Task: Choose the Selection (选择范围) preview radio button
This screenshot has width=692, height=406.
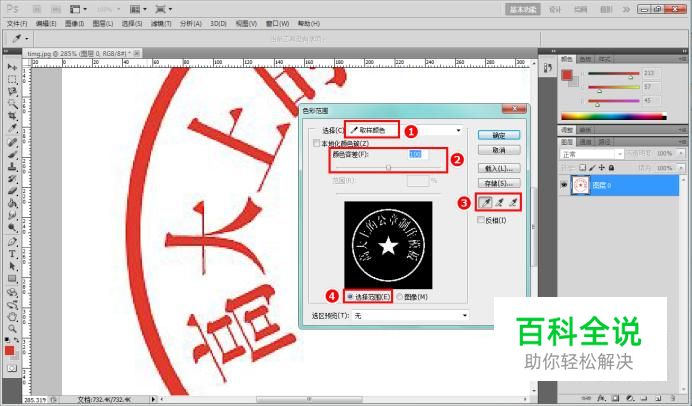Action: pos(350,297)
